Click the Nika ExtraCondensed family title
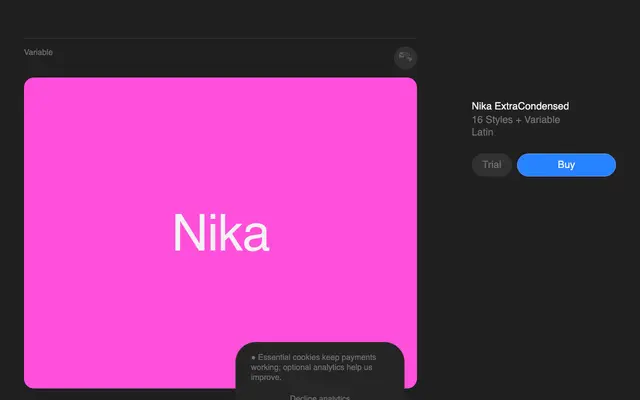This screenshot has width=640, height=400. click(x=520, y=106)
